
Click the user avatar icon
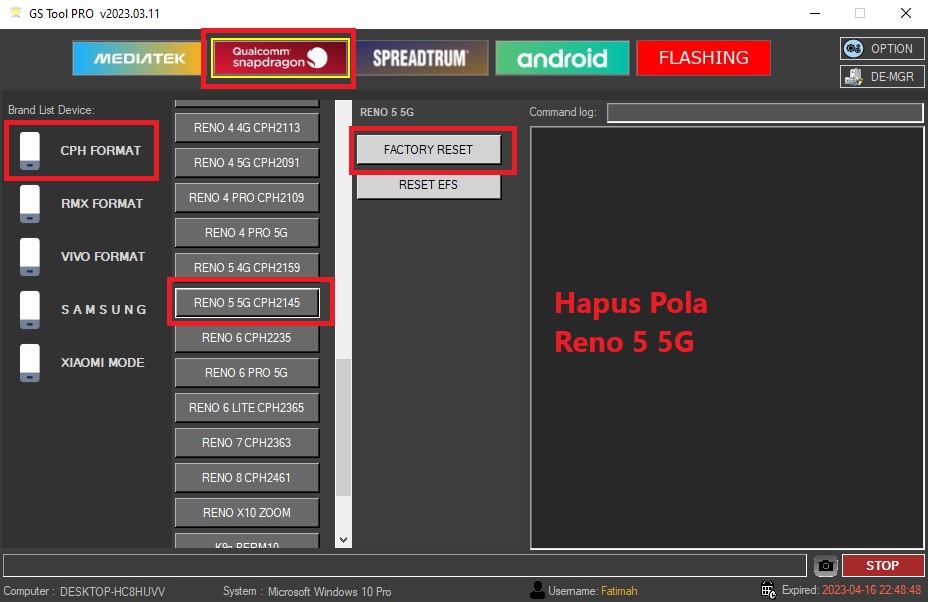coord(537,590)
